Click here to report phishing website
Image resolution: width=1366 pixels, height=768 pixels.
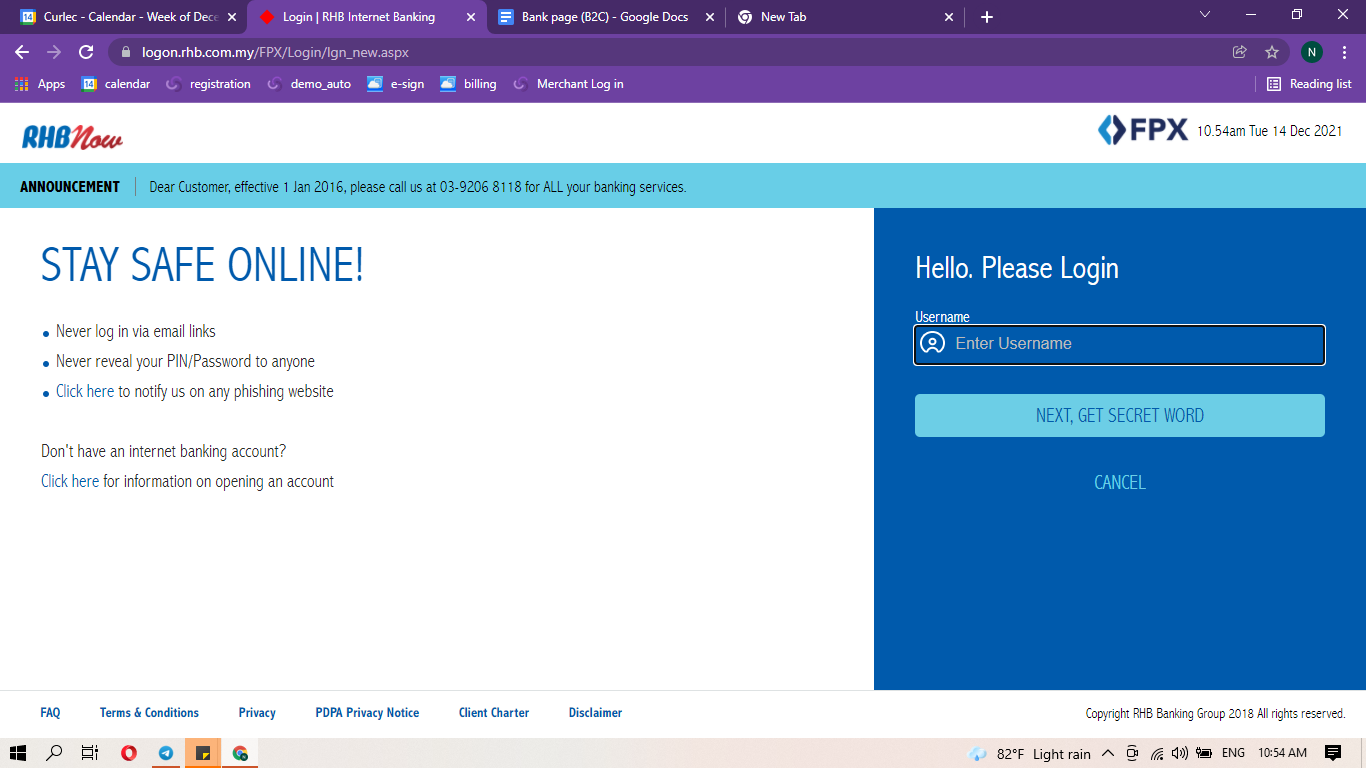tap(85, 391)
